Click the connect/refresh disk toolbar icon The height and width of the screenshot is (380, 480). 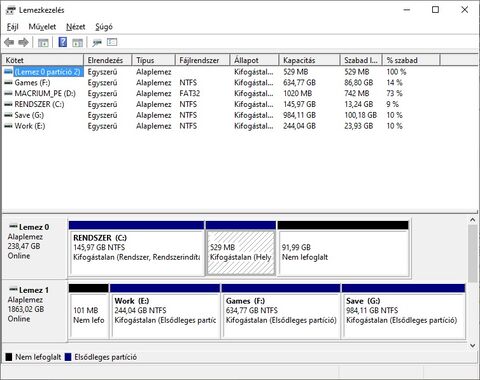click(97, 43)
